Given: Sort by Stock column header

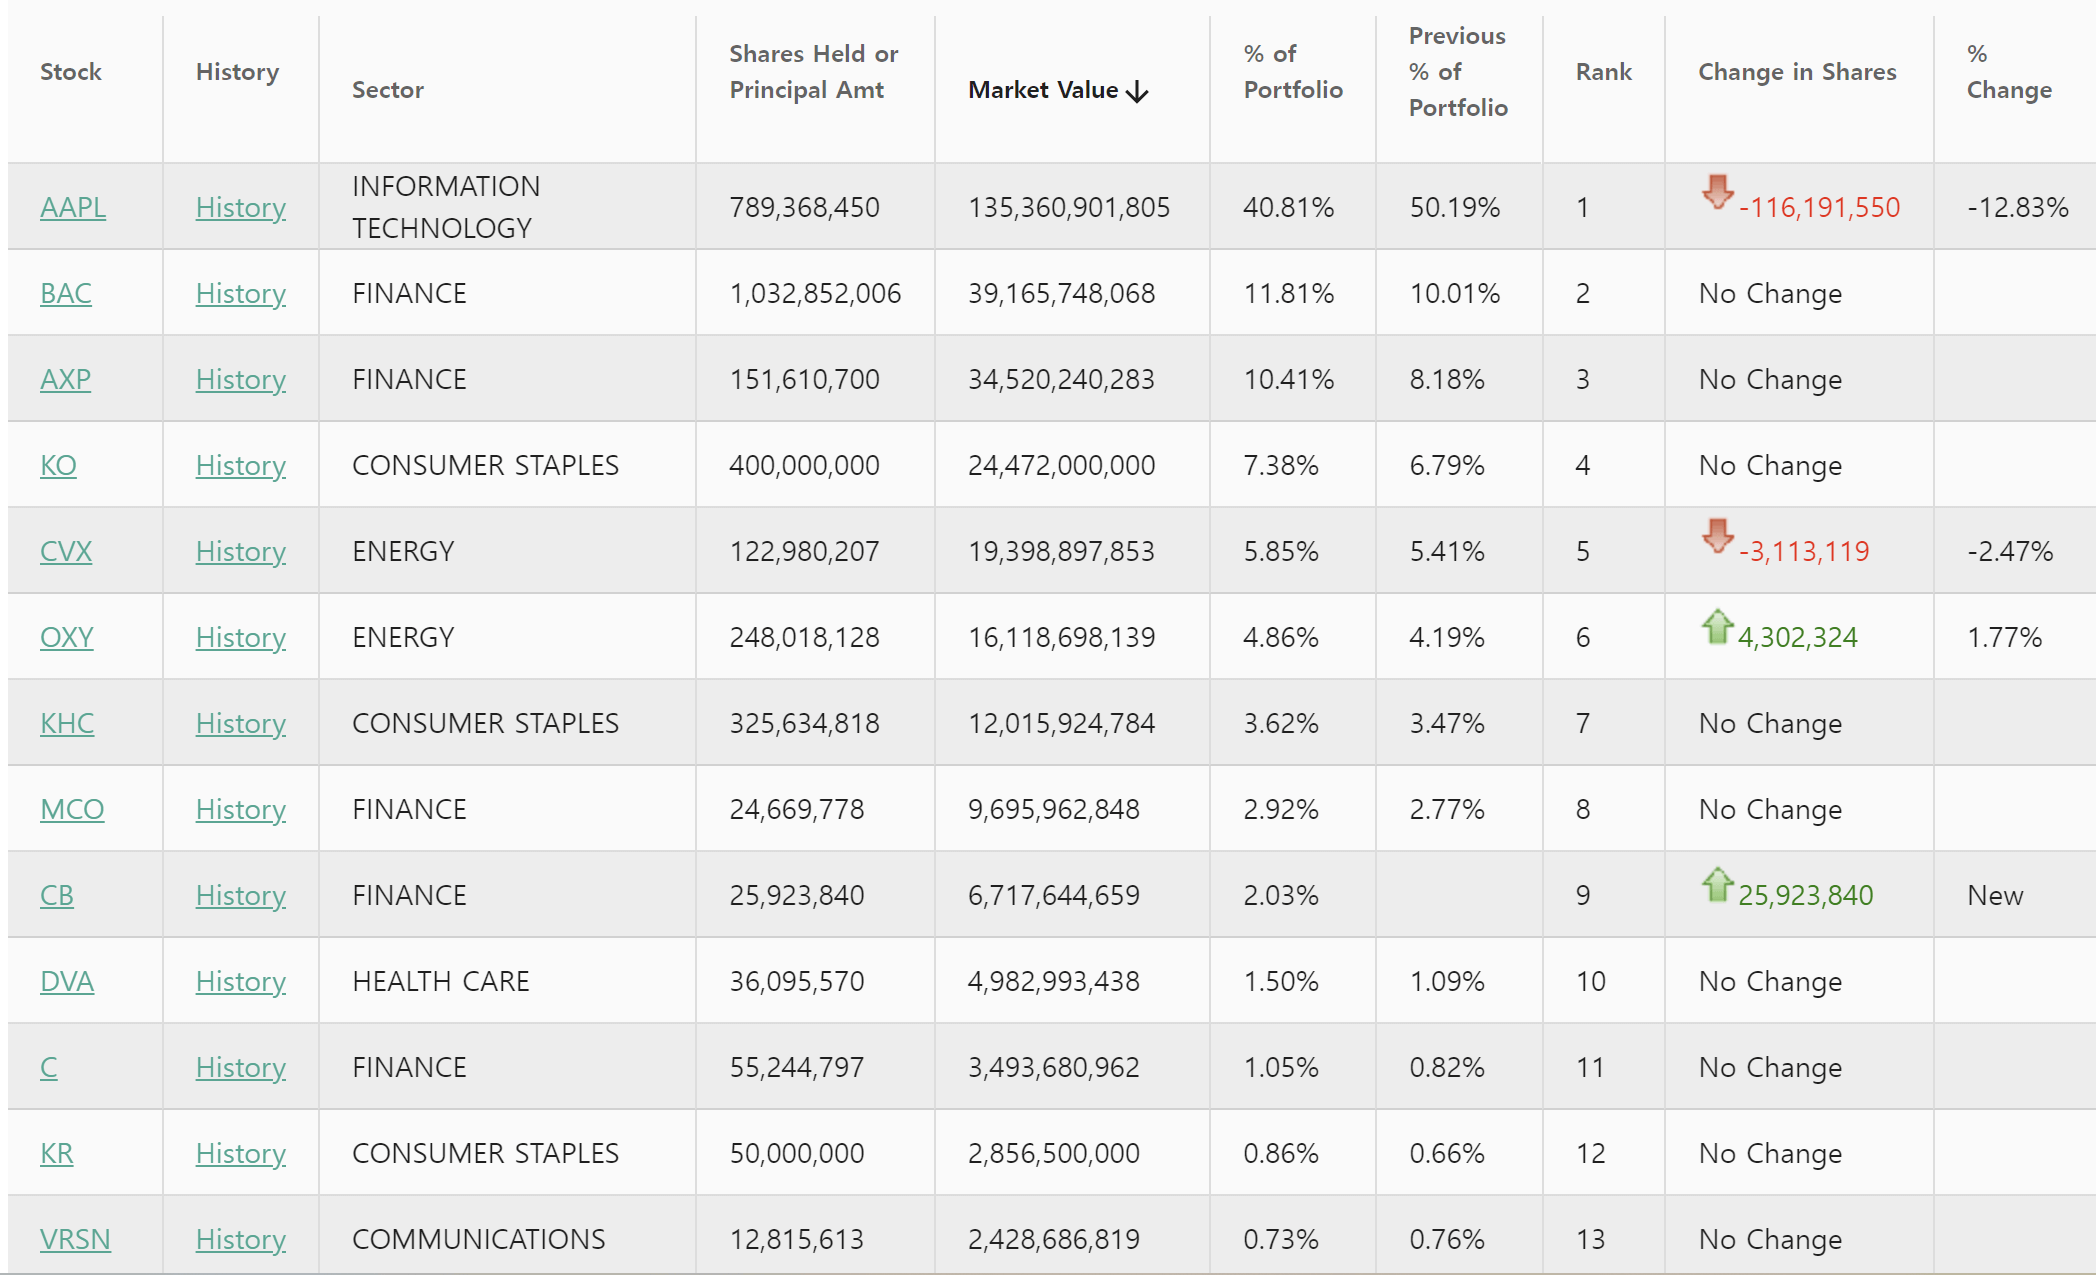Looking at the screenshot, I should point(71,72).
